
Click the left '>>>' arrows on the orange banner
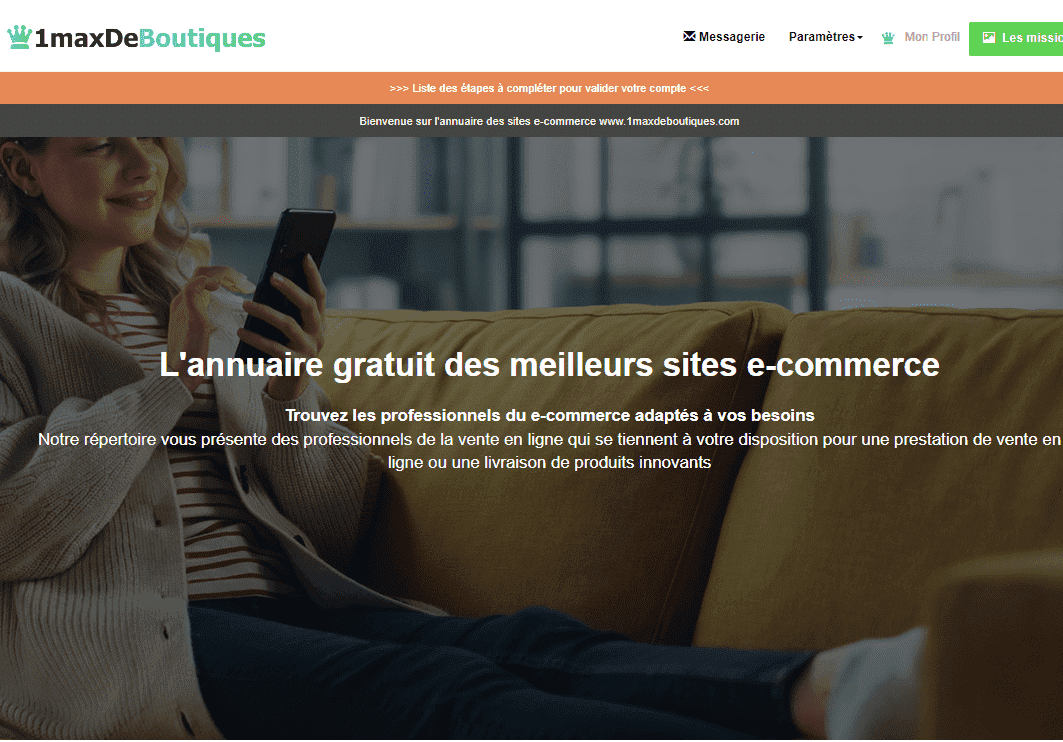click(x=399, y=88)
